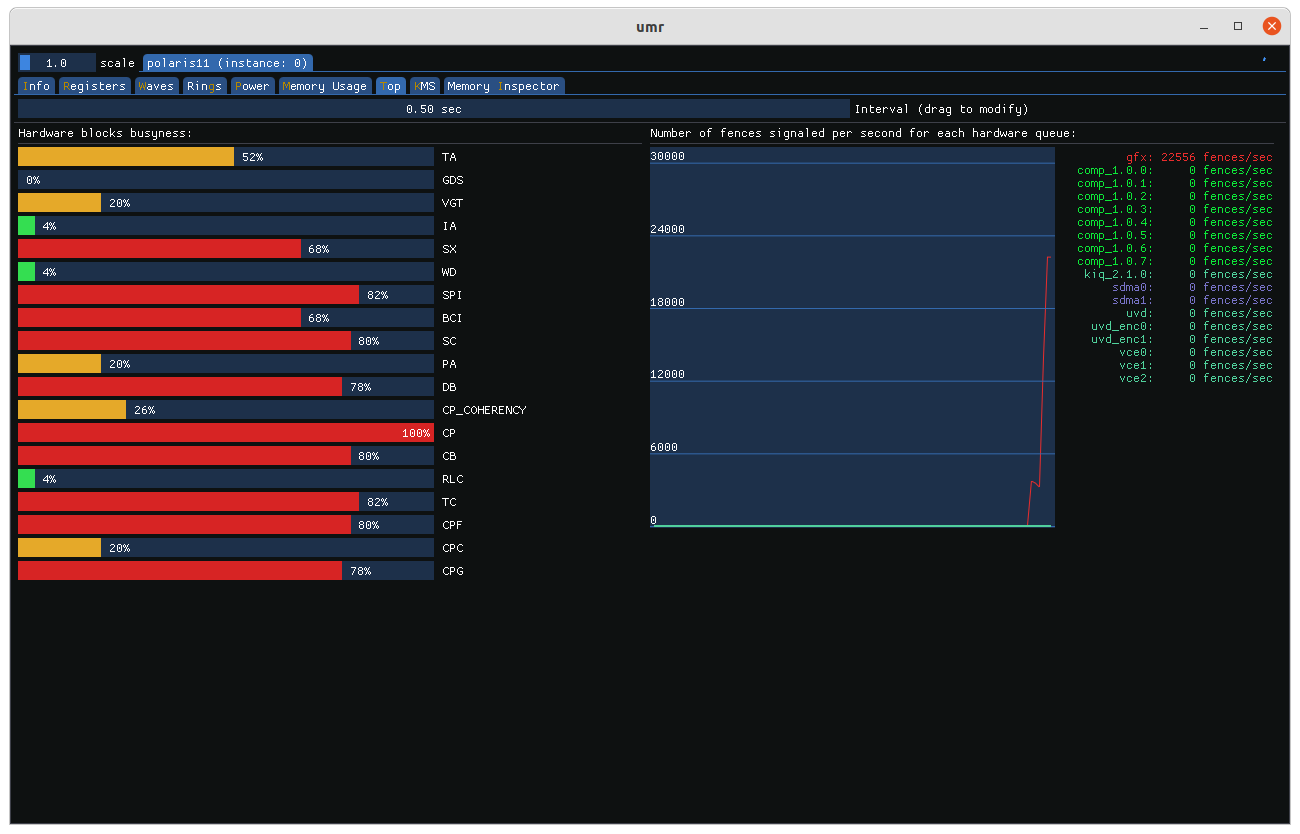Click the vce2 legend entry
Viewport: 1300px width, 834px height.
click(1196, 378)
